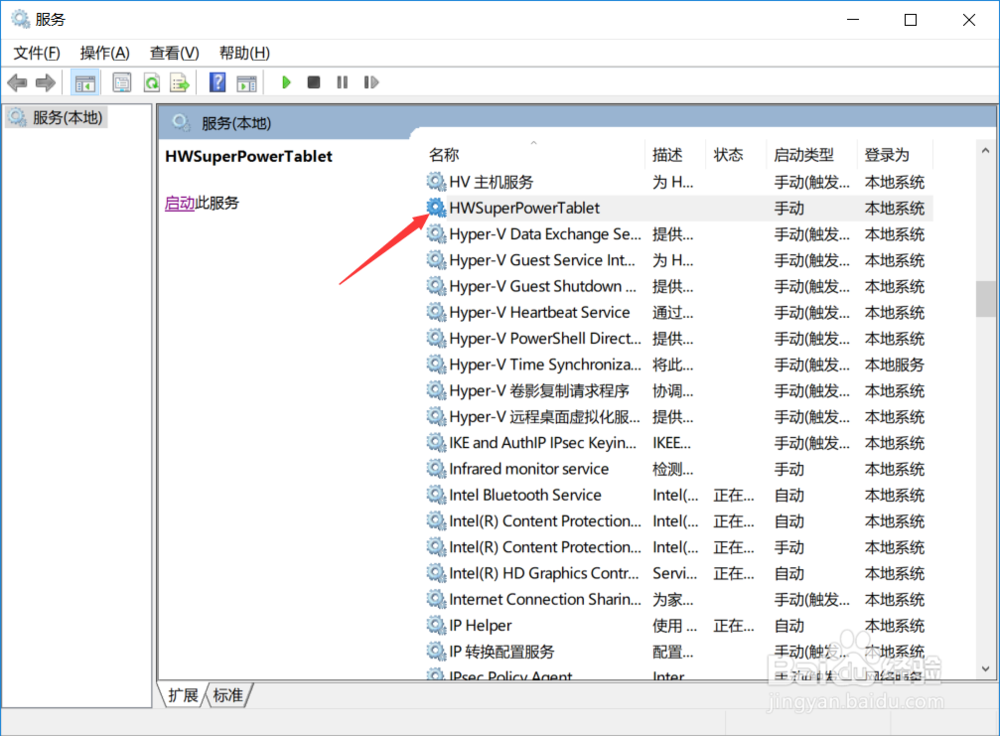Viewport: 1000px width, 736px height.
Task: Open the 文件(F) menu
Action: point(37,53)
